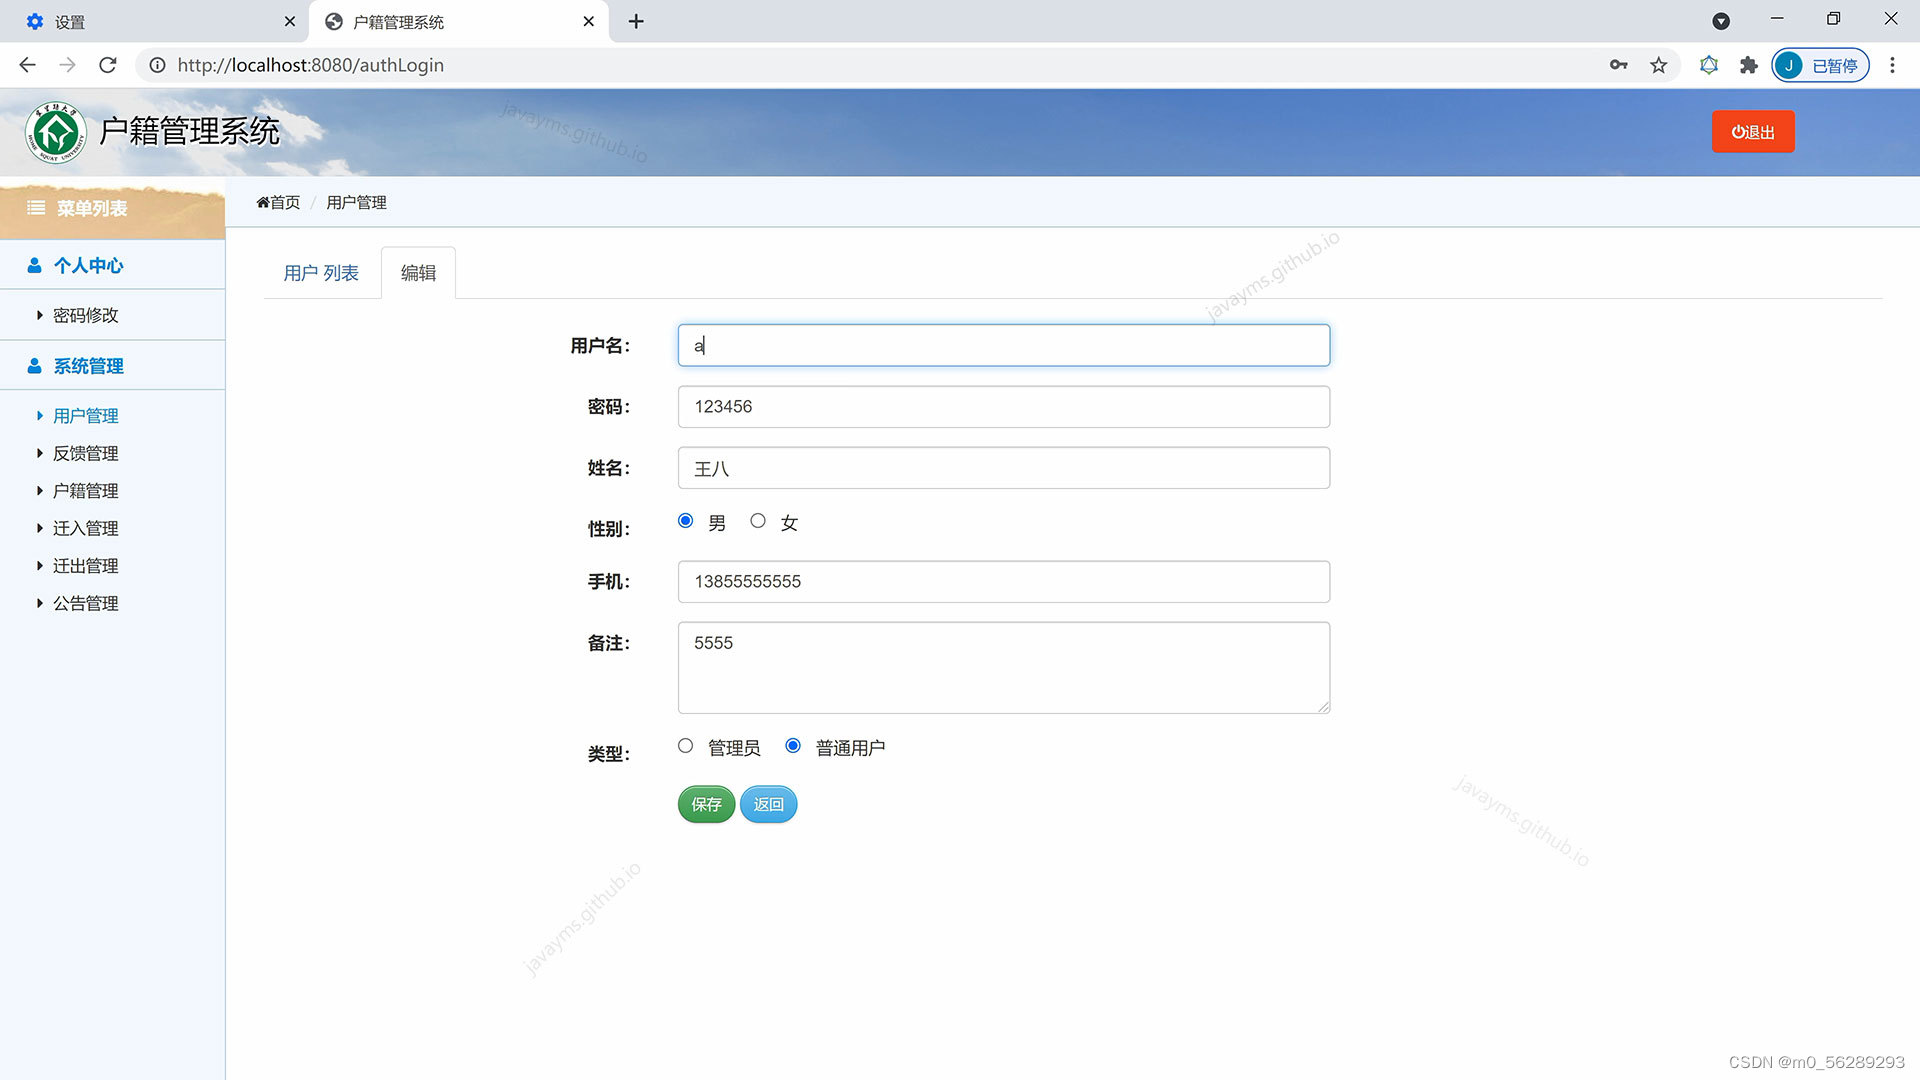This screenshot has width=1920, height=1080.
Task: Click the green 保存 button
Action: [706, 805]
